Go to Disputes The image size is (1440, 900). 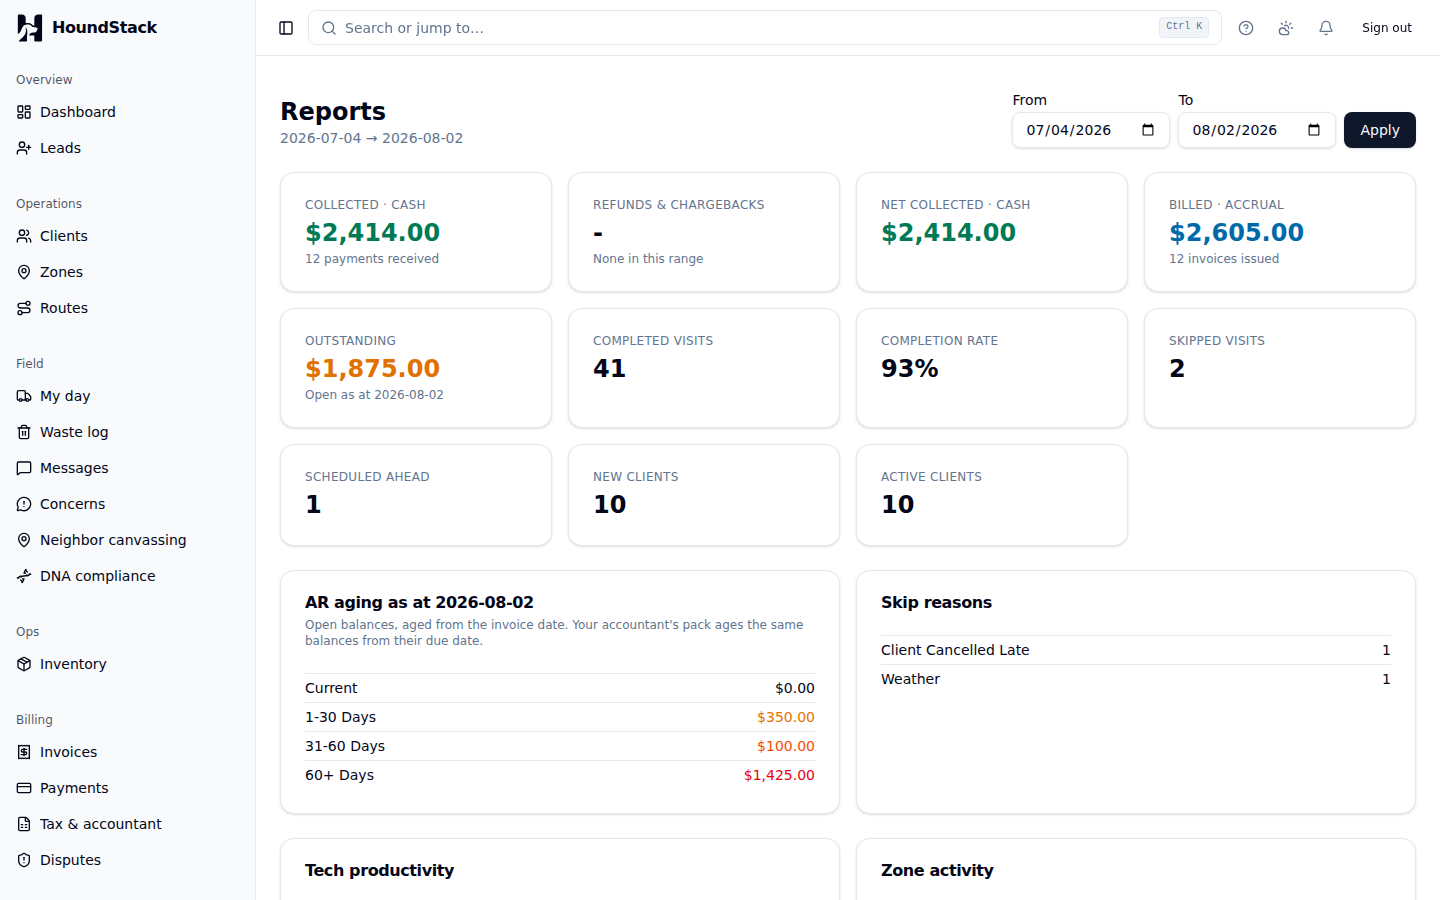127,860
